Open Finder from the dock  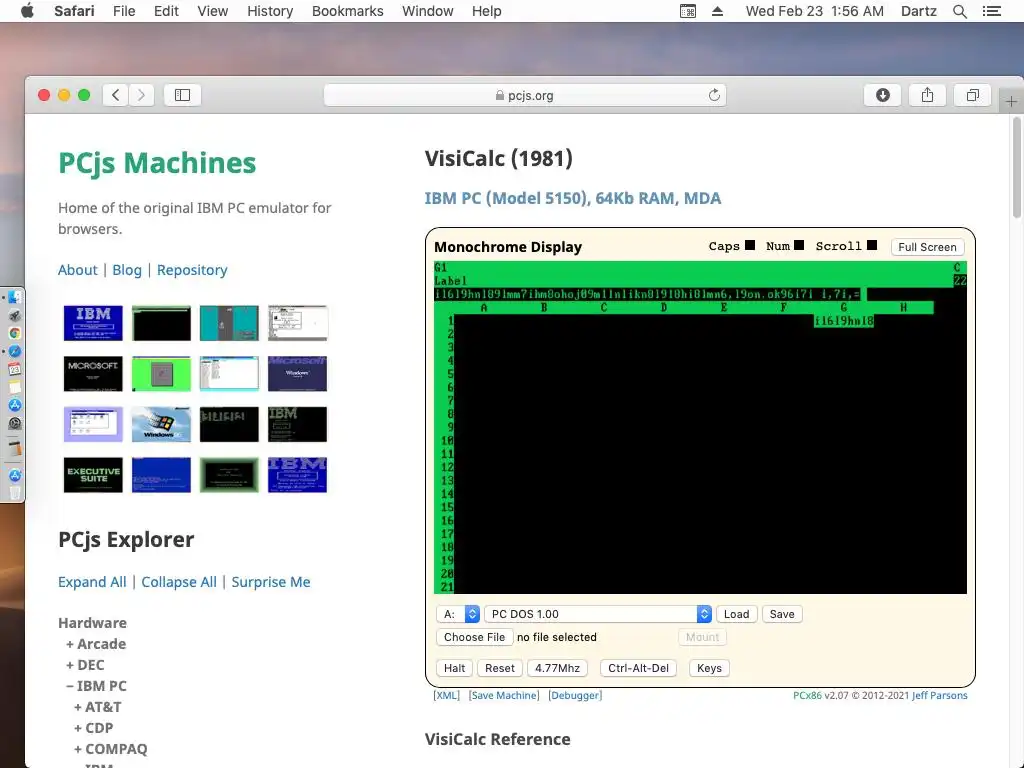coord(14,297)
